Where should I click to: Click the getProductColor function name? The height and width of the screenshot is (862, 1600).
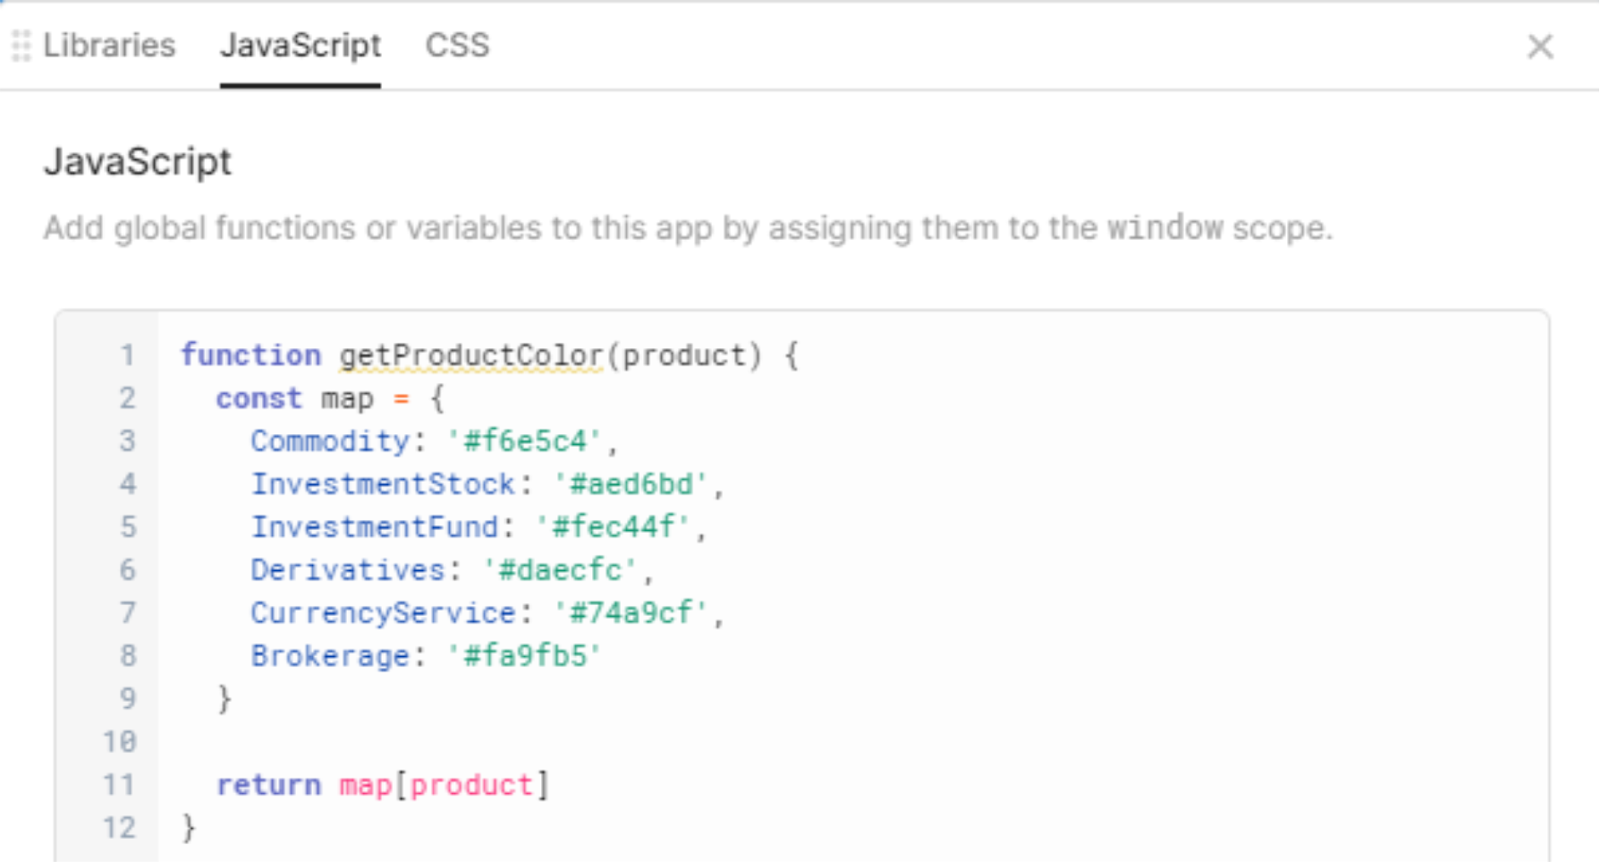470,356
